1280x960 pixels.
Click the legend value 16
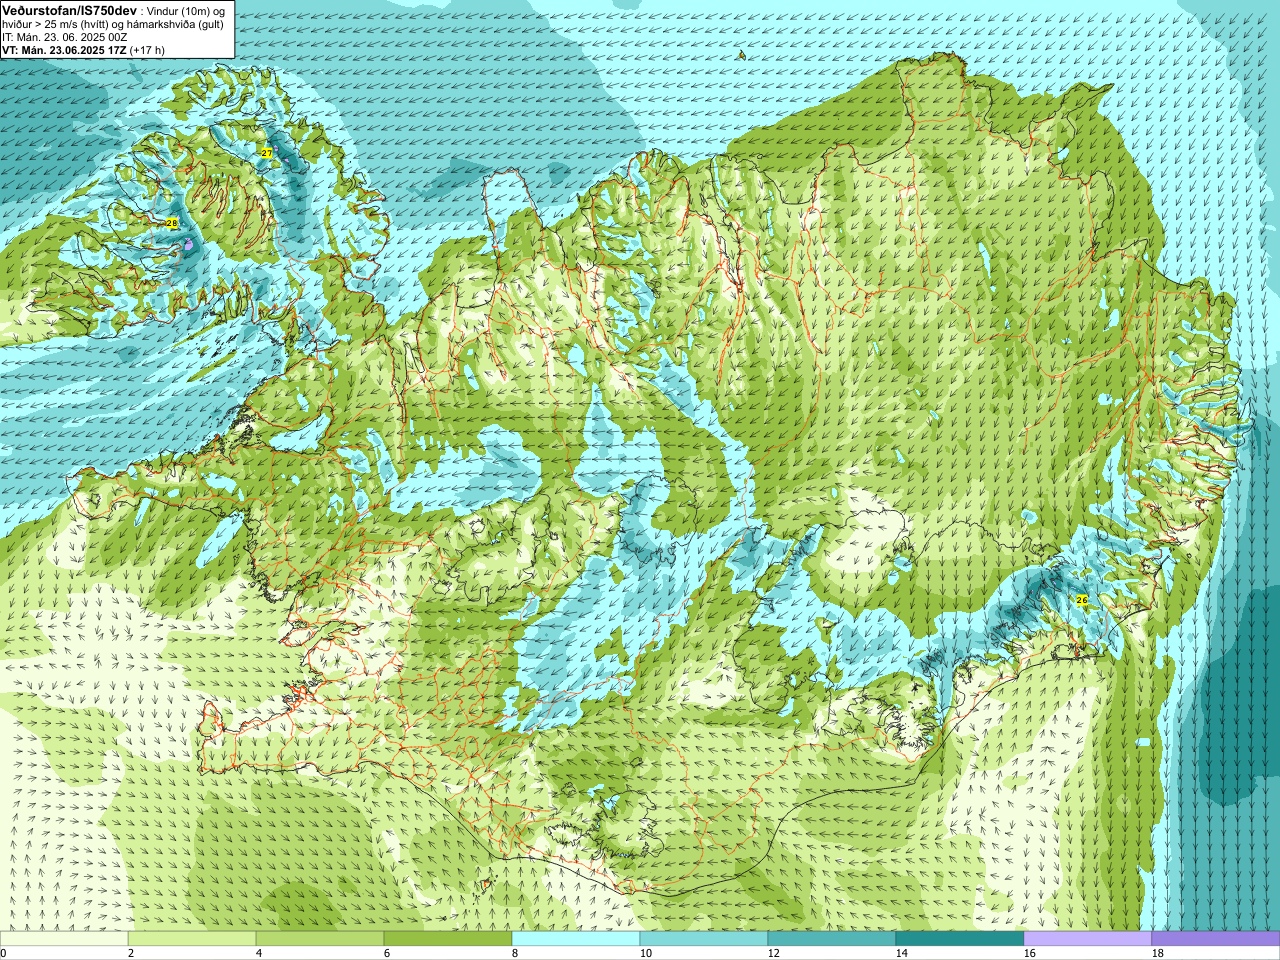coord(1029,953)
